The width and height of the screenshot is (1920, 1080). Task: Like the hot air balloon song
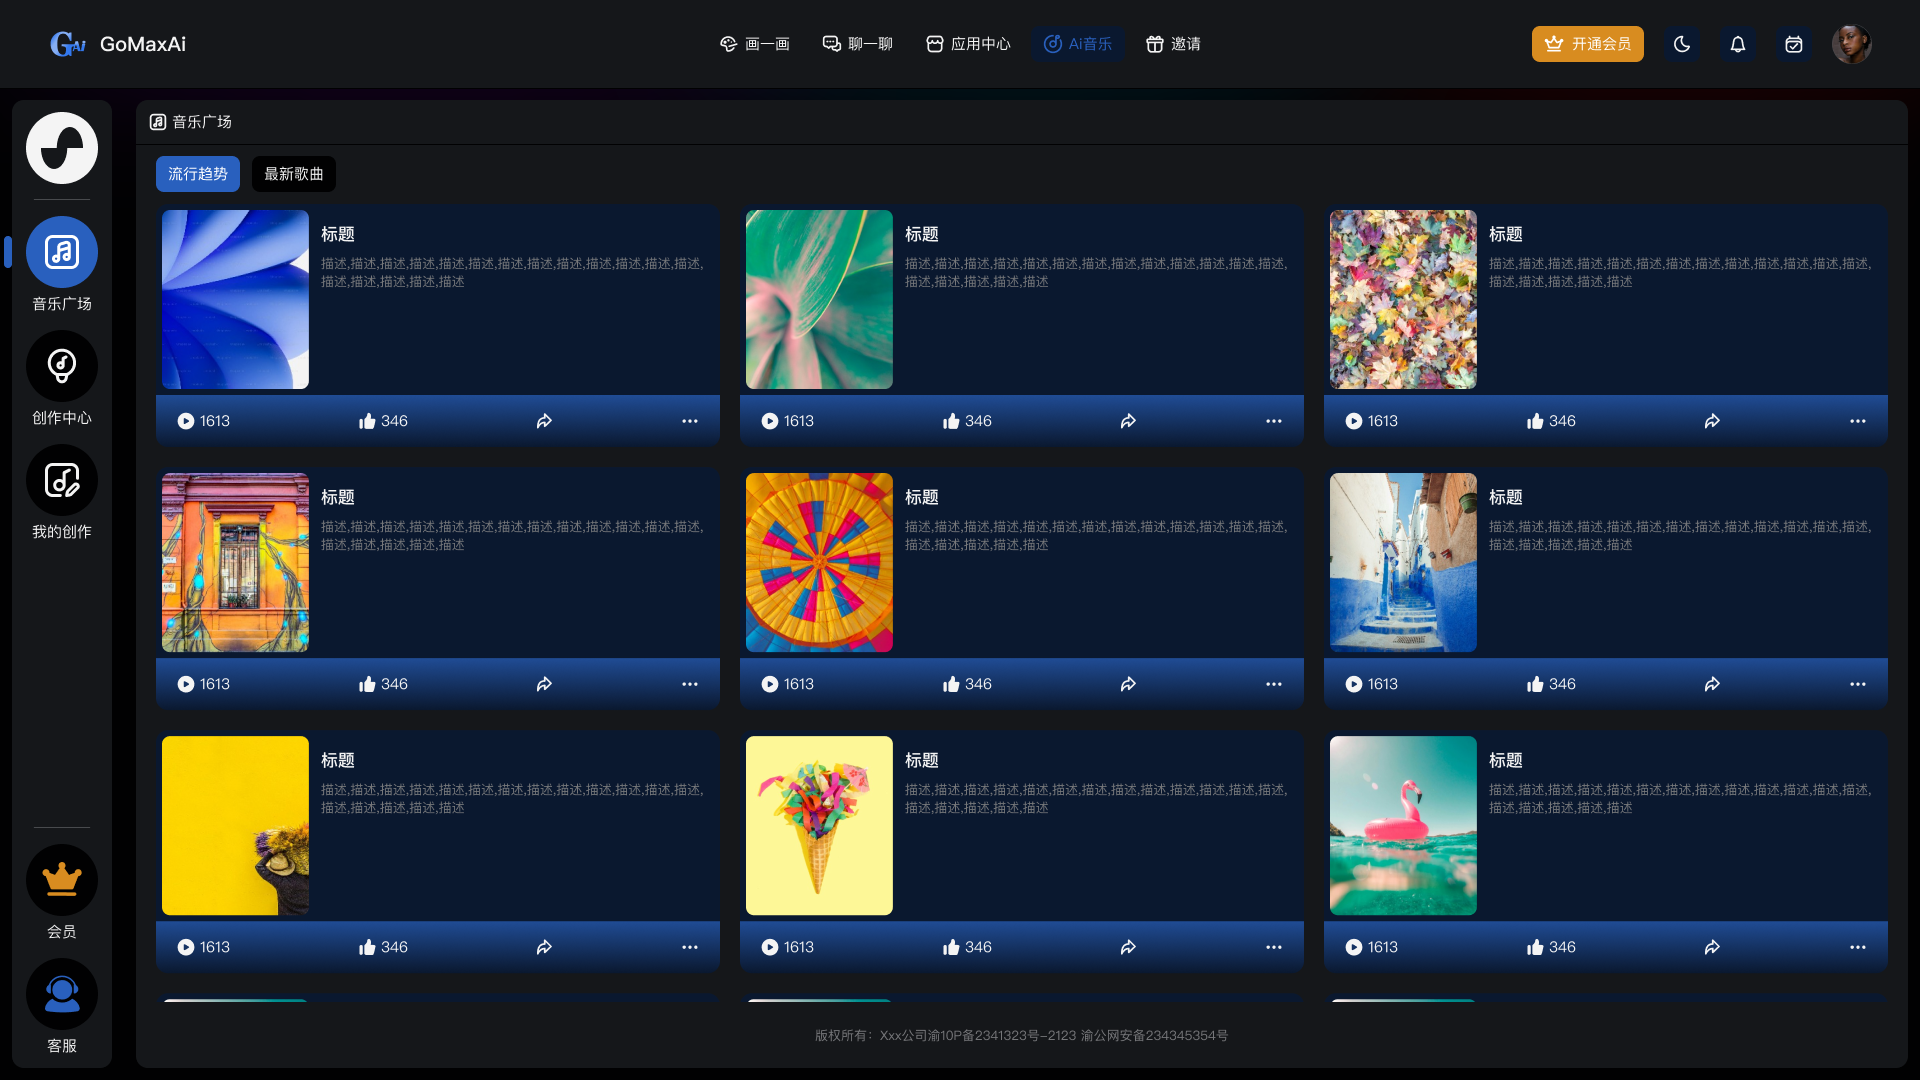tap(951, 684)
